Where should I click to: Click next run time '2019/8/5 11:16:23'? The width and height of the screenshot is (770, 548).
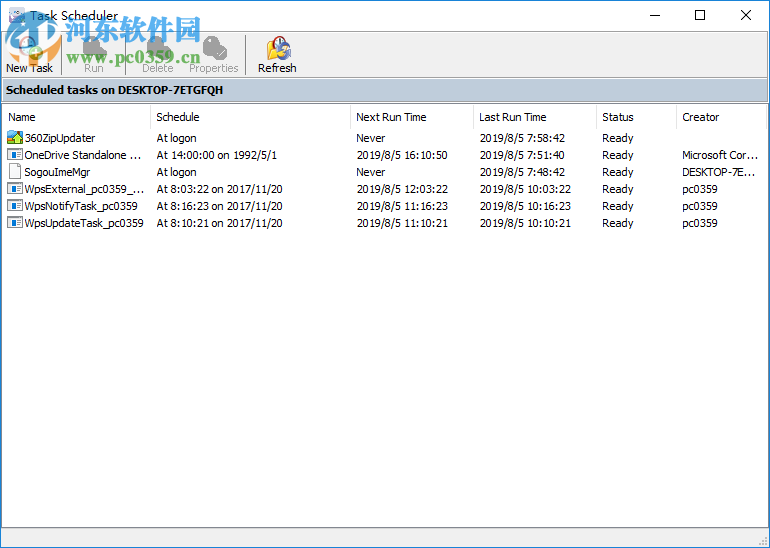[402, 206]
